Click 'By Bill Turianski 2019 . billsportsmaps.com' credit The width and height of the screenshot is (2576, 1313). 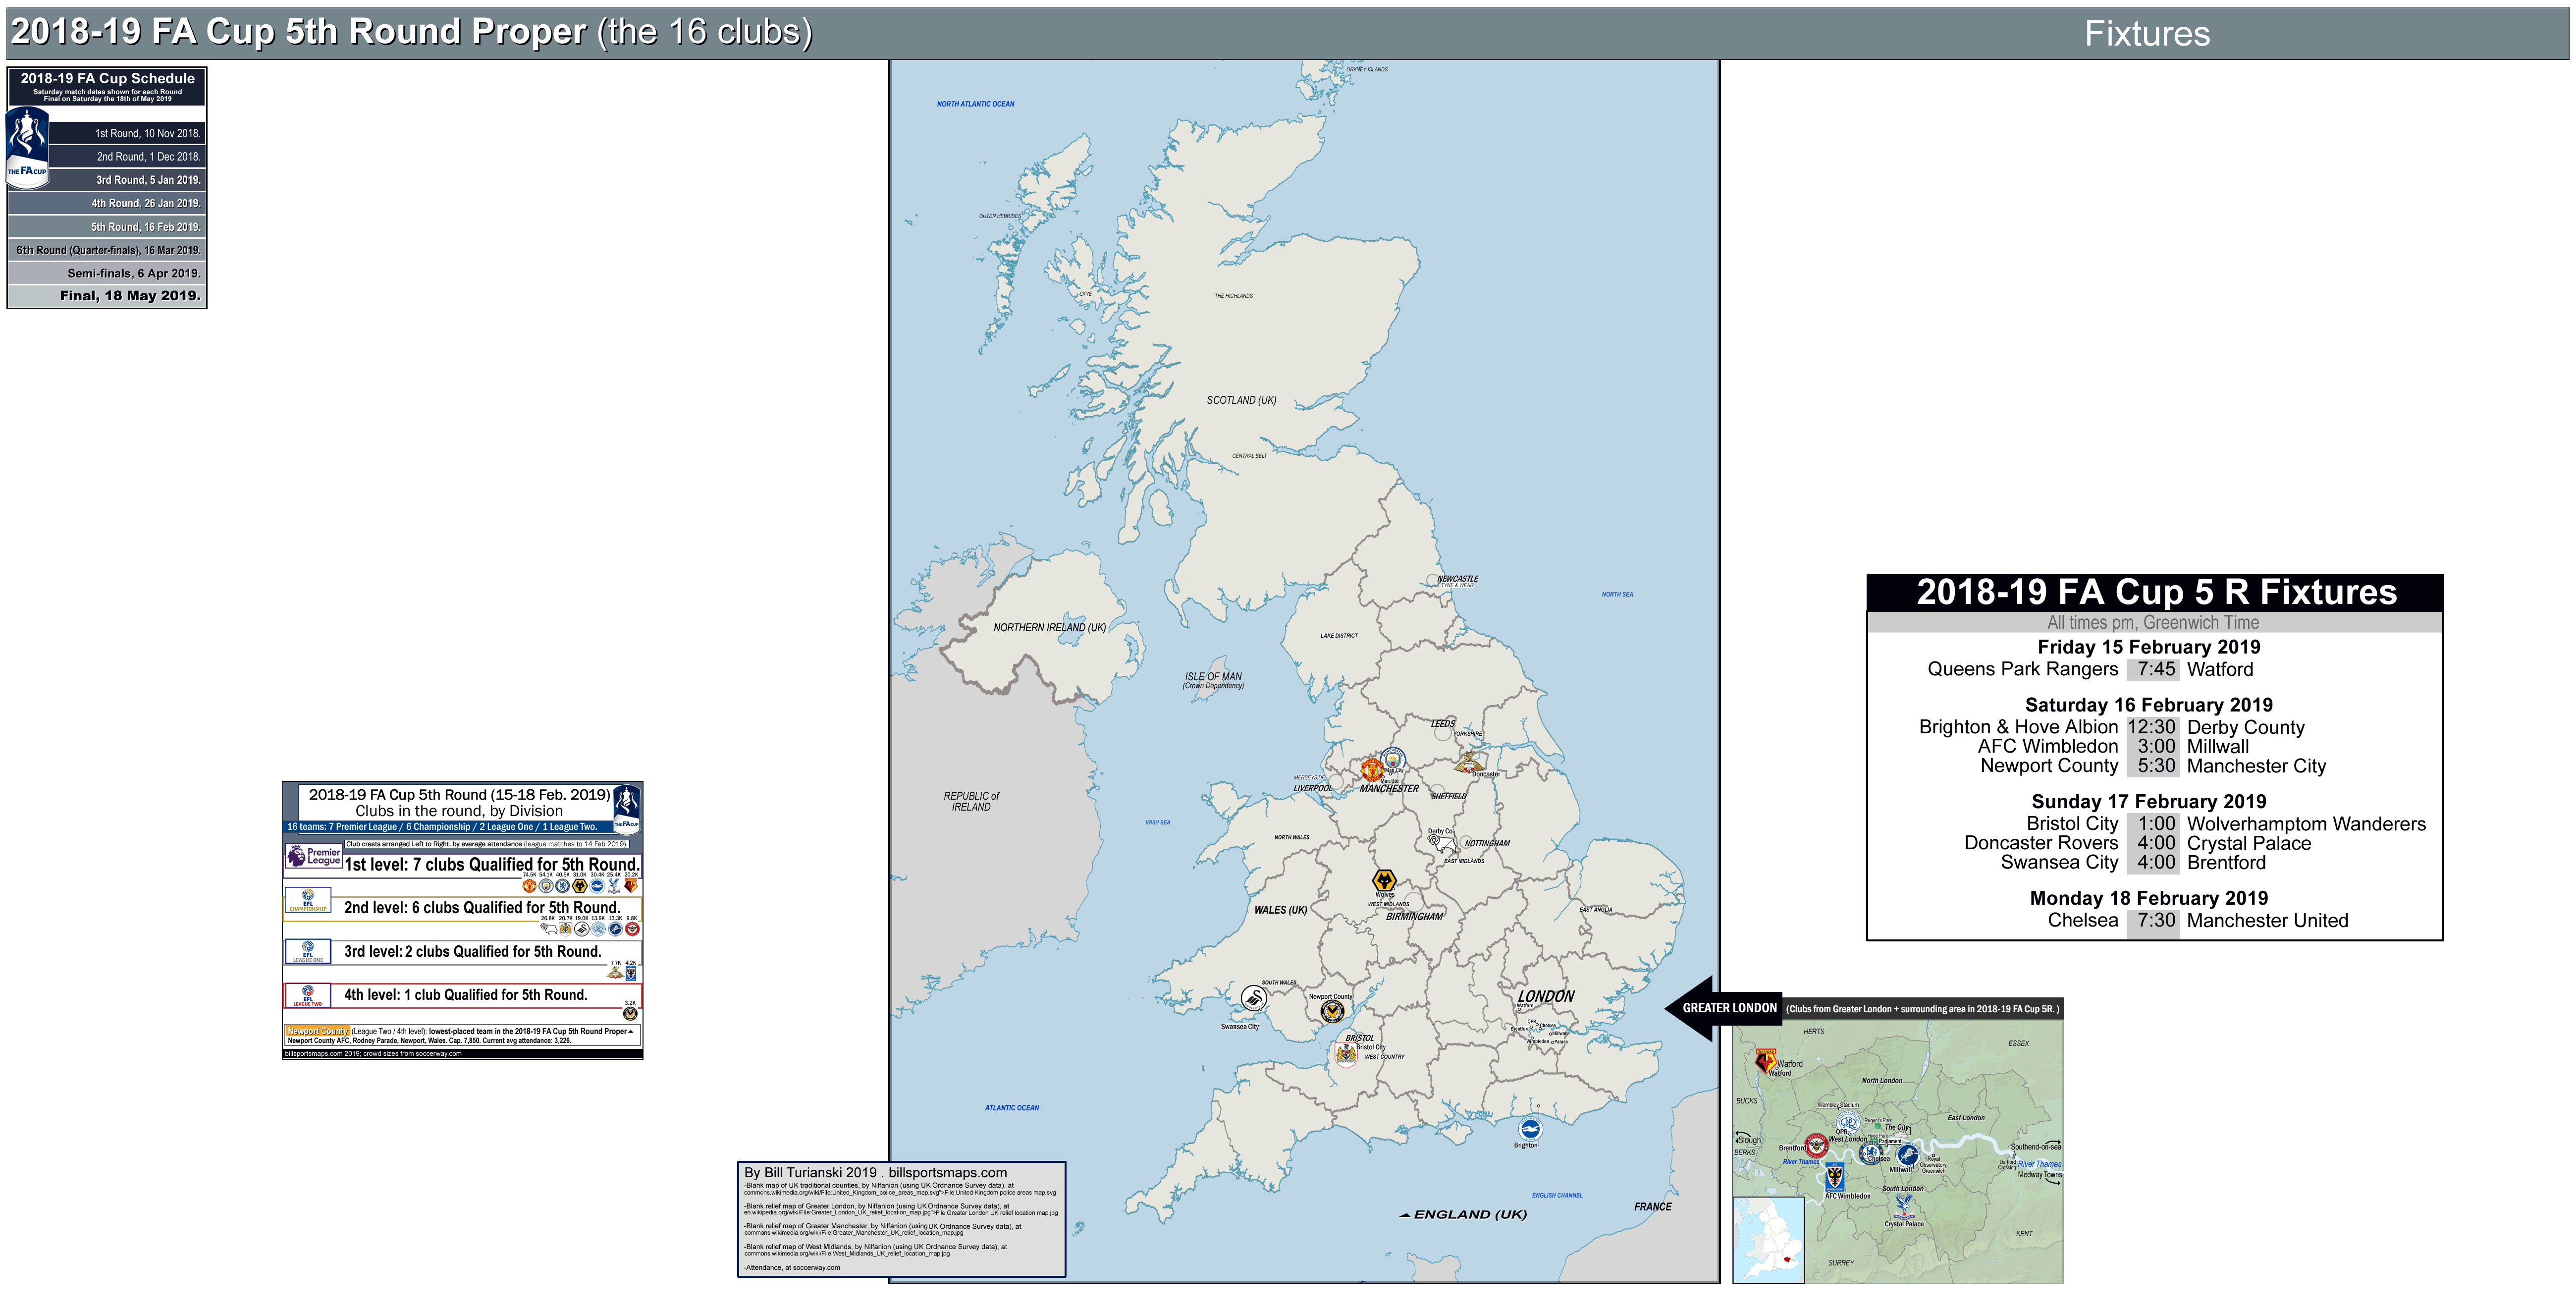(875, 1173)
